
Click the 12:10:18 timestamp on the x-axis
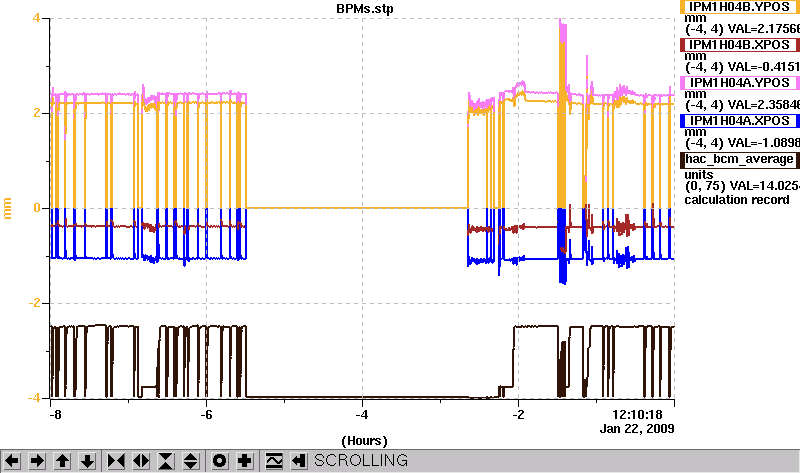(637, 414)
